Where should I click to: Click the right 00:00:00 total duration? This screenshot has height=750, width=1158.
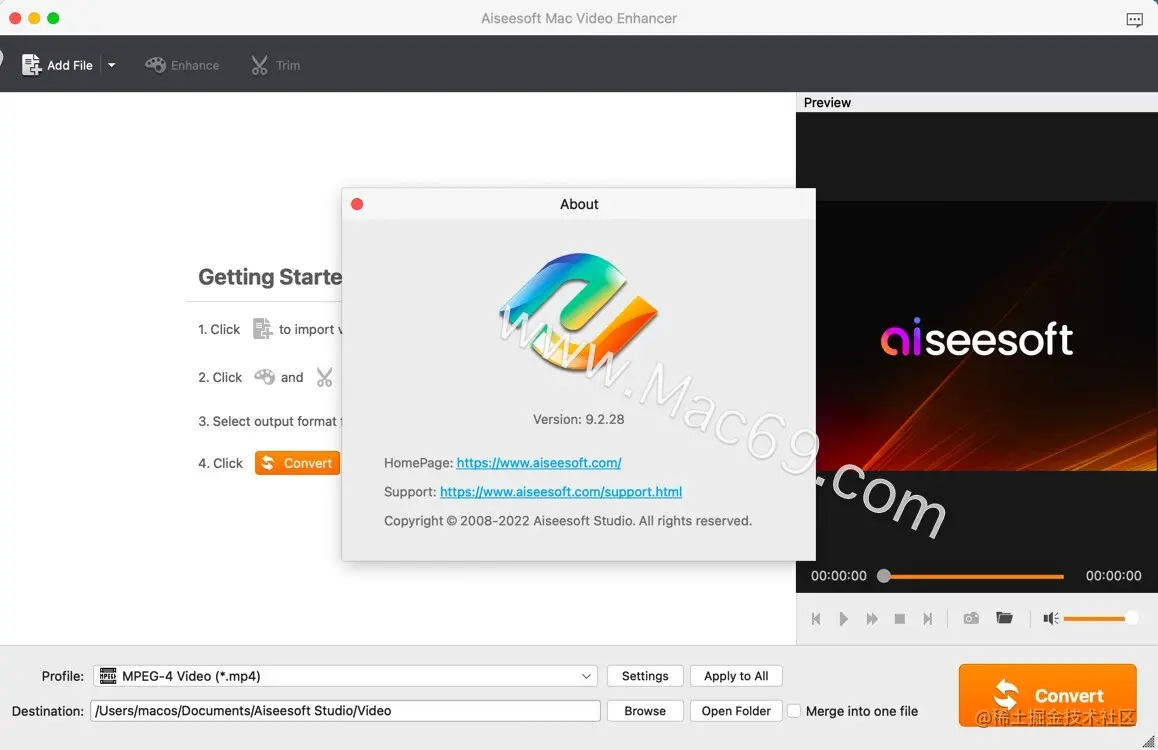point(1113,576)
